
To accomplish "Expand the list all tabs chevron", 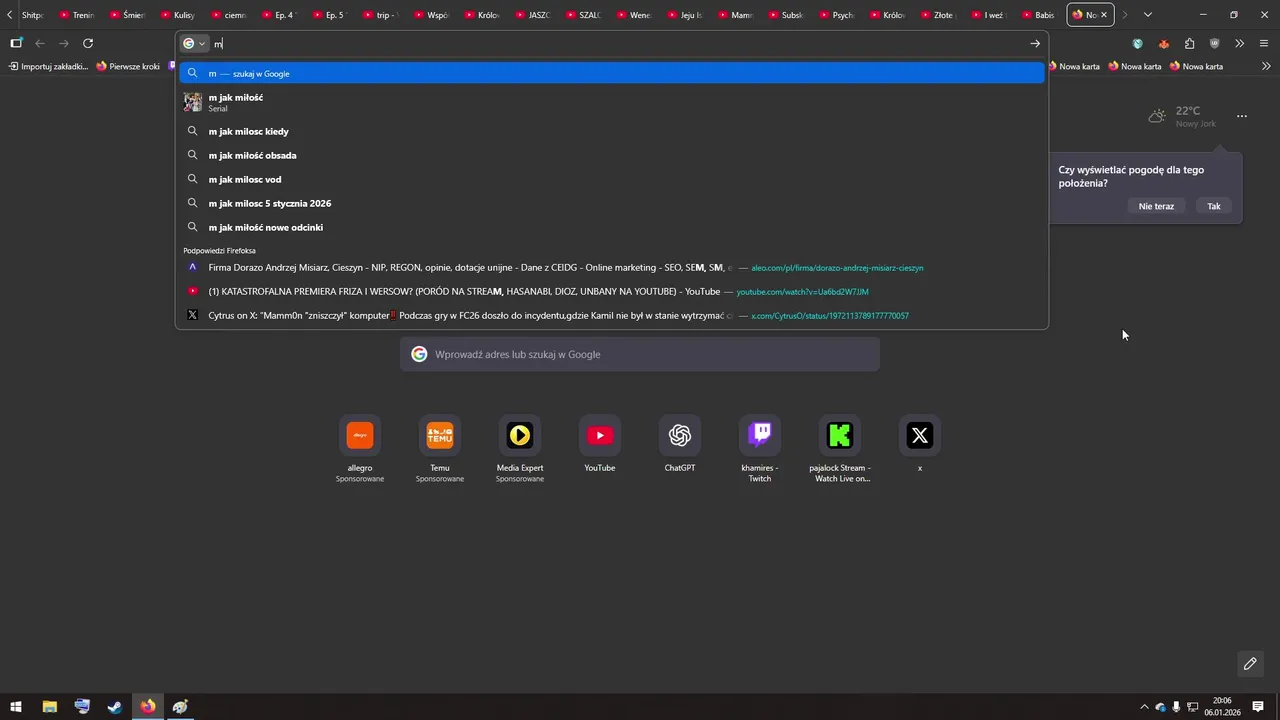I will click(1147, 15).
